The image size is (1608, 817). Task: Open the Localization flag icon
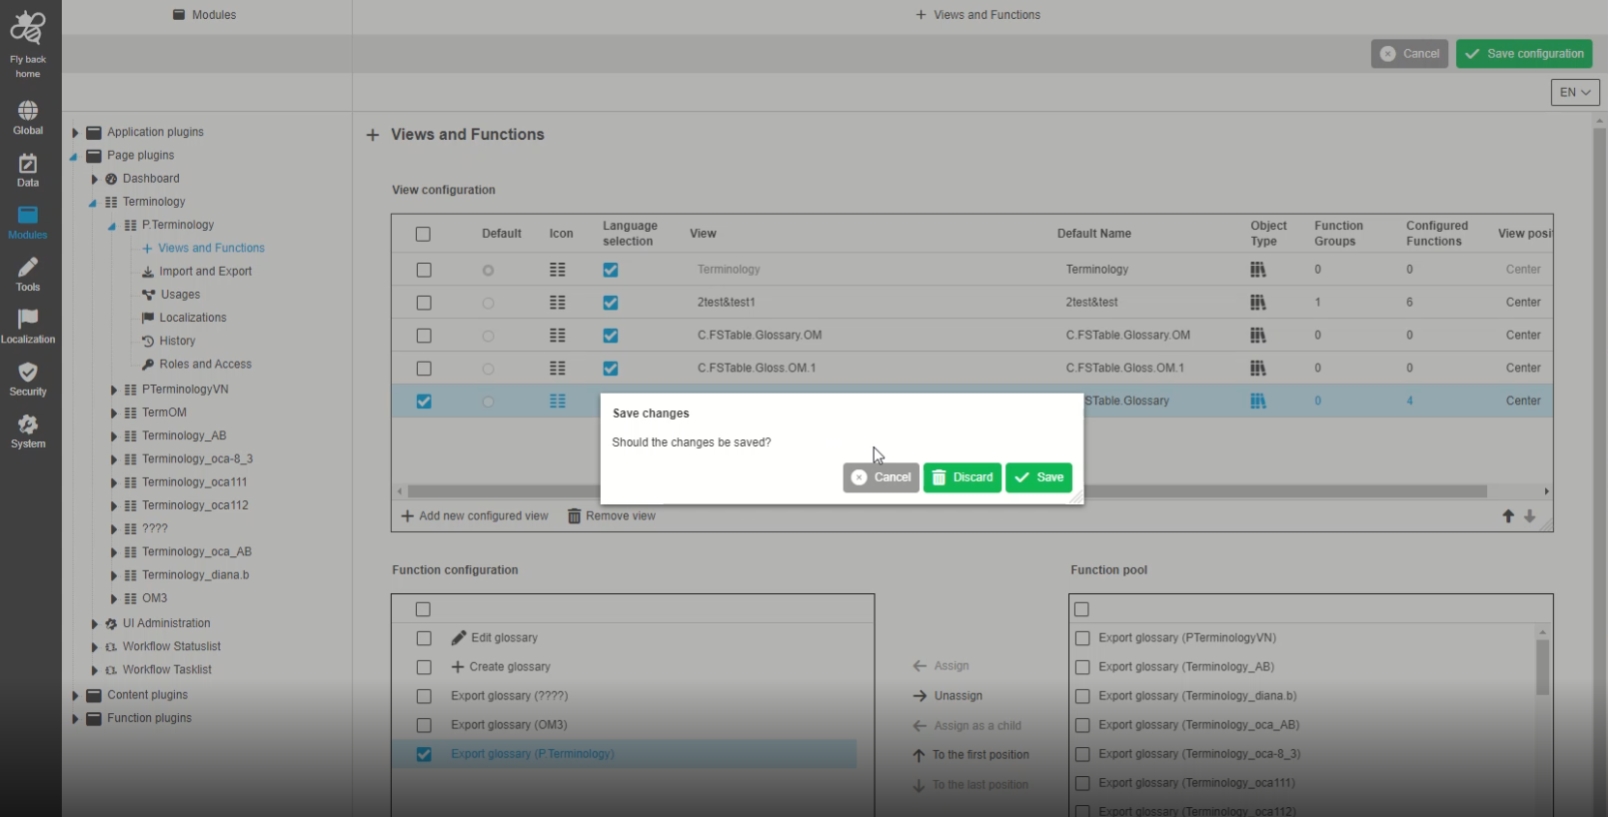pyautogui.click(x=28, y=320)
